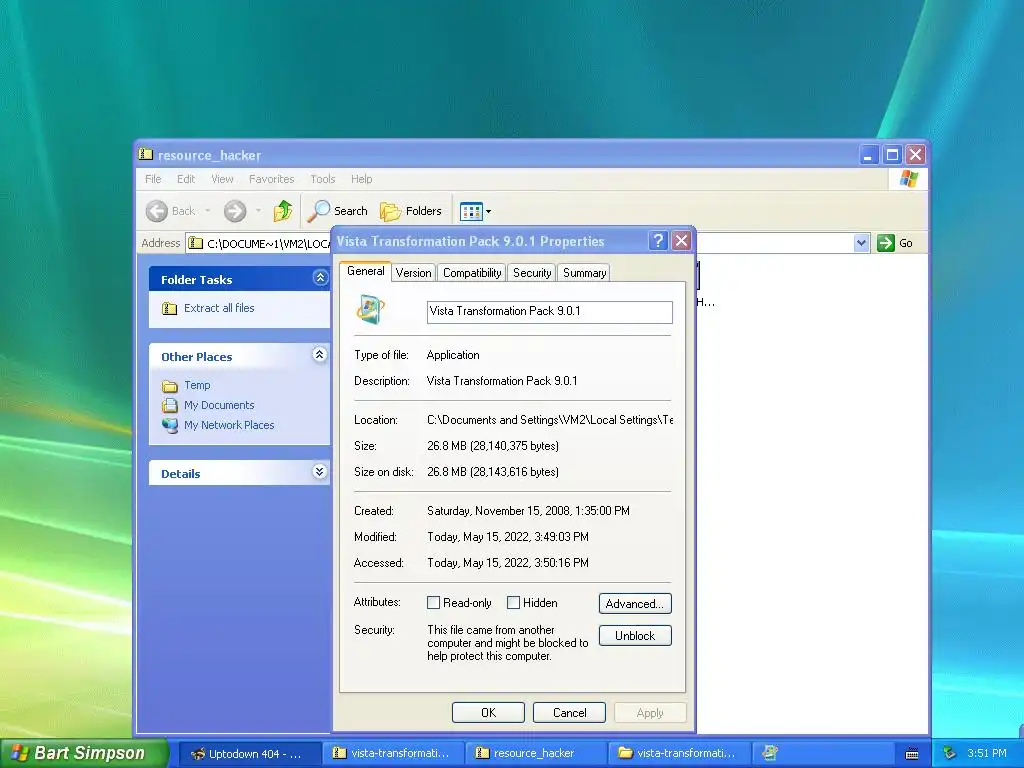The height and width of the screenshot is (768, 1024).
Task: Click the Size value 28,140,375 bytes
Action: 493,446
